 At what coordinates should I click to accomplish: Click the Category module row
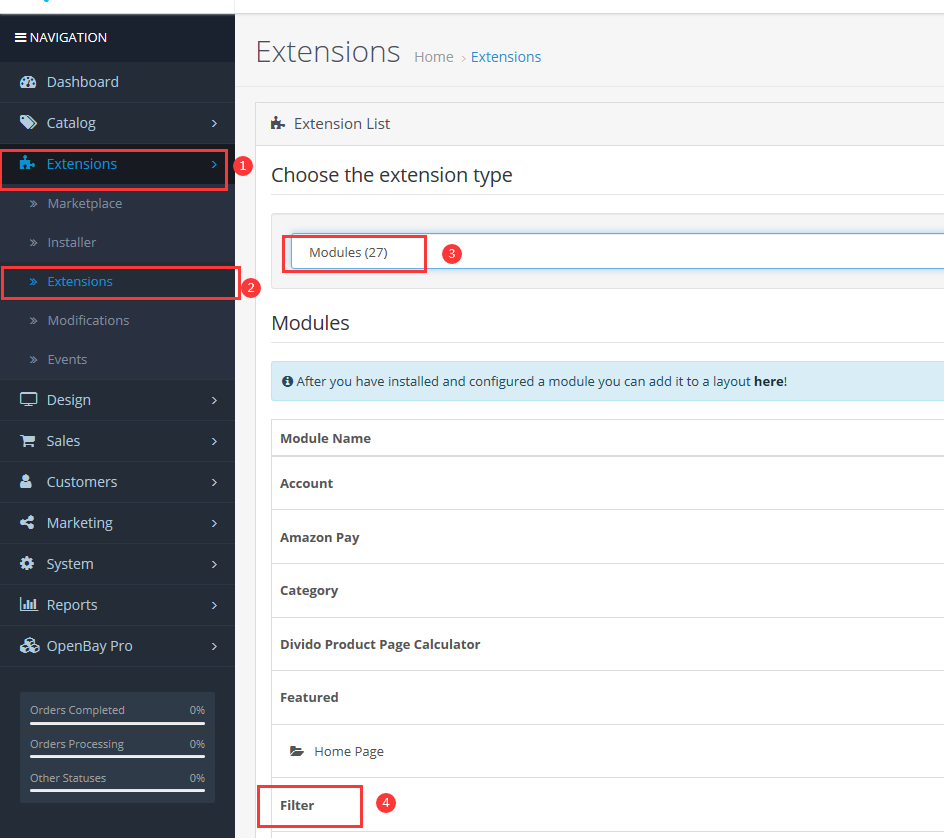(x=607, y=591)
